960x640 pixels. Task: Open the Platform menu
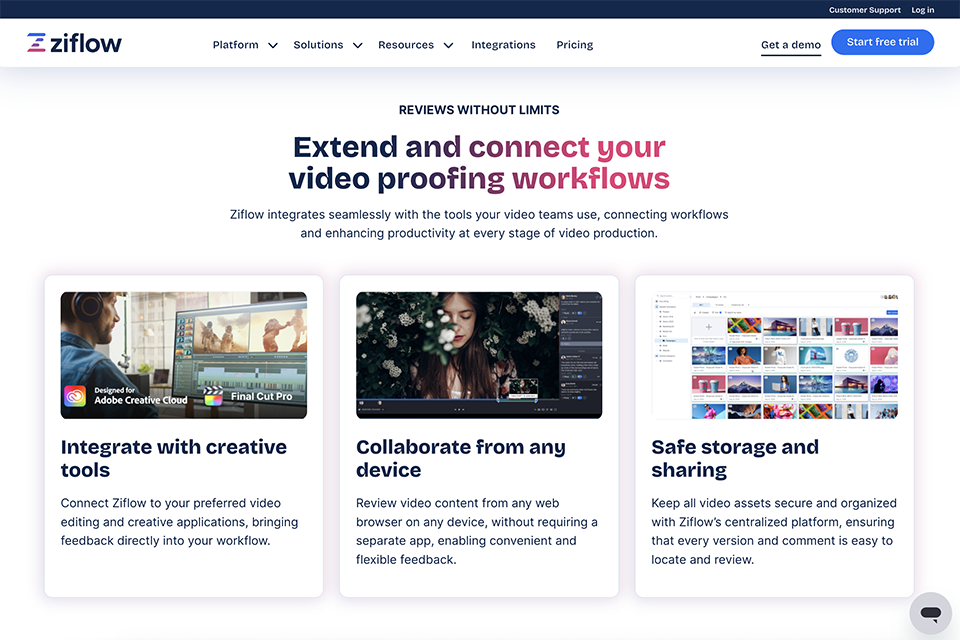(236, 45)
